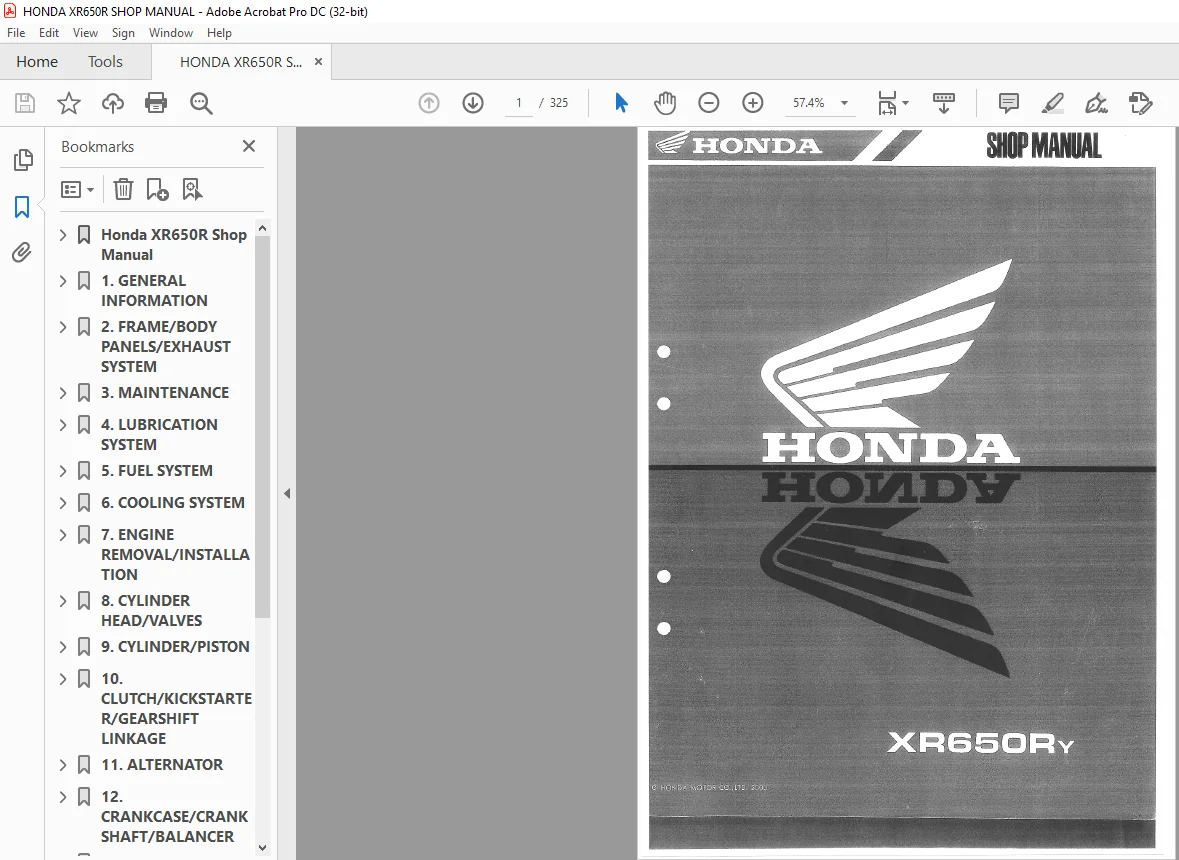Select HONDA XR650R document tab
The height and width of the screenshot is (860, 1179).
coord(241,62)
